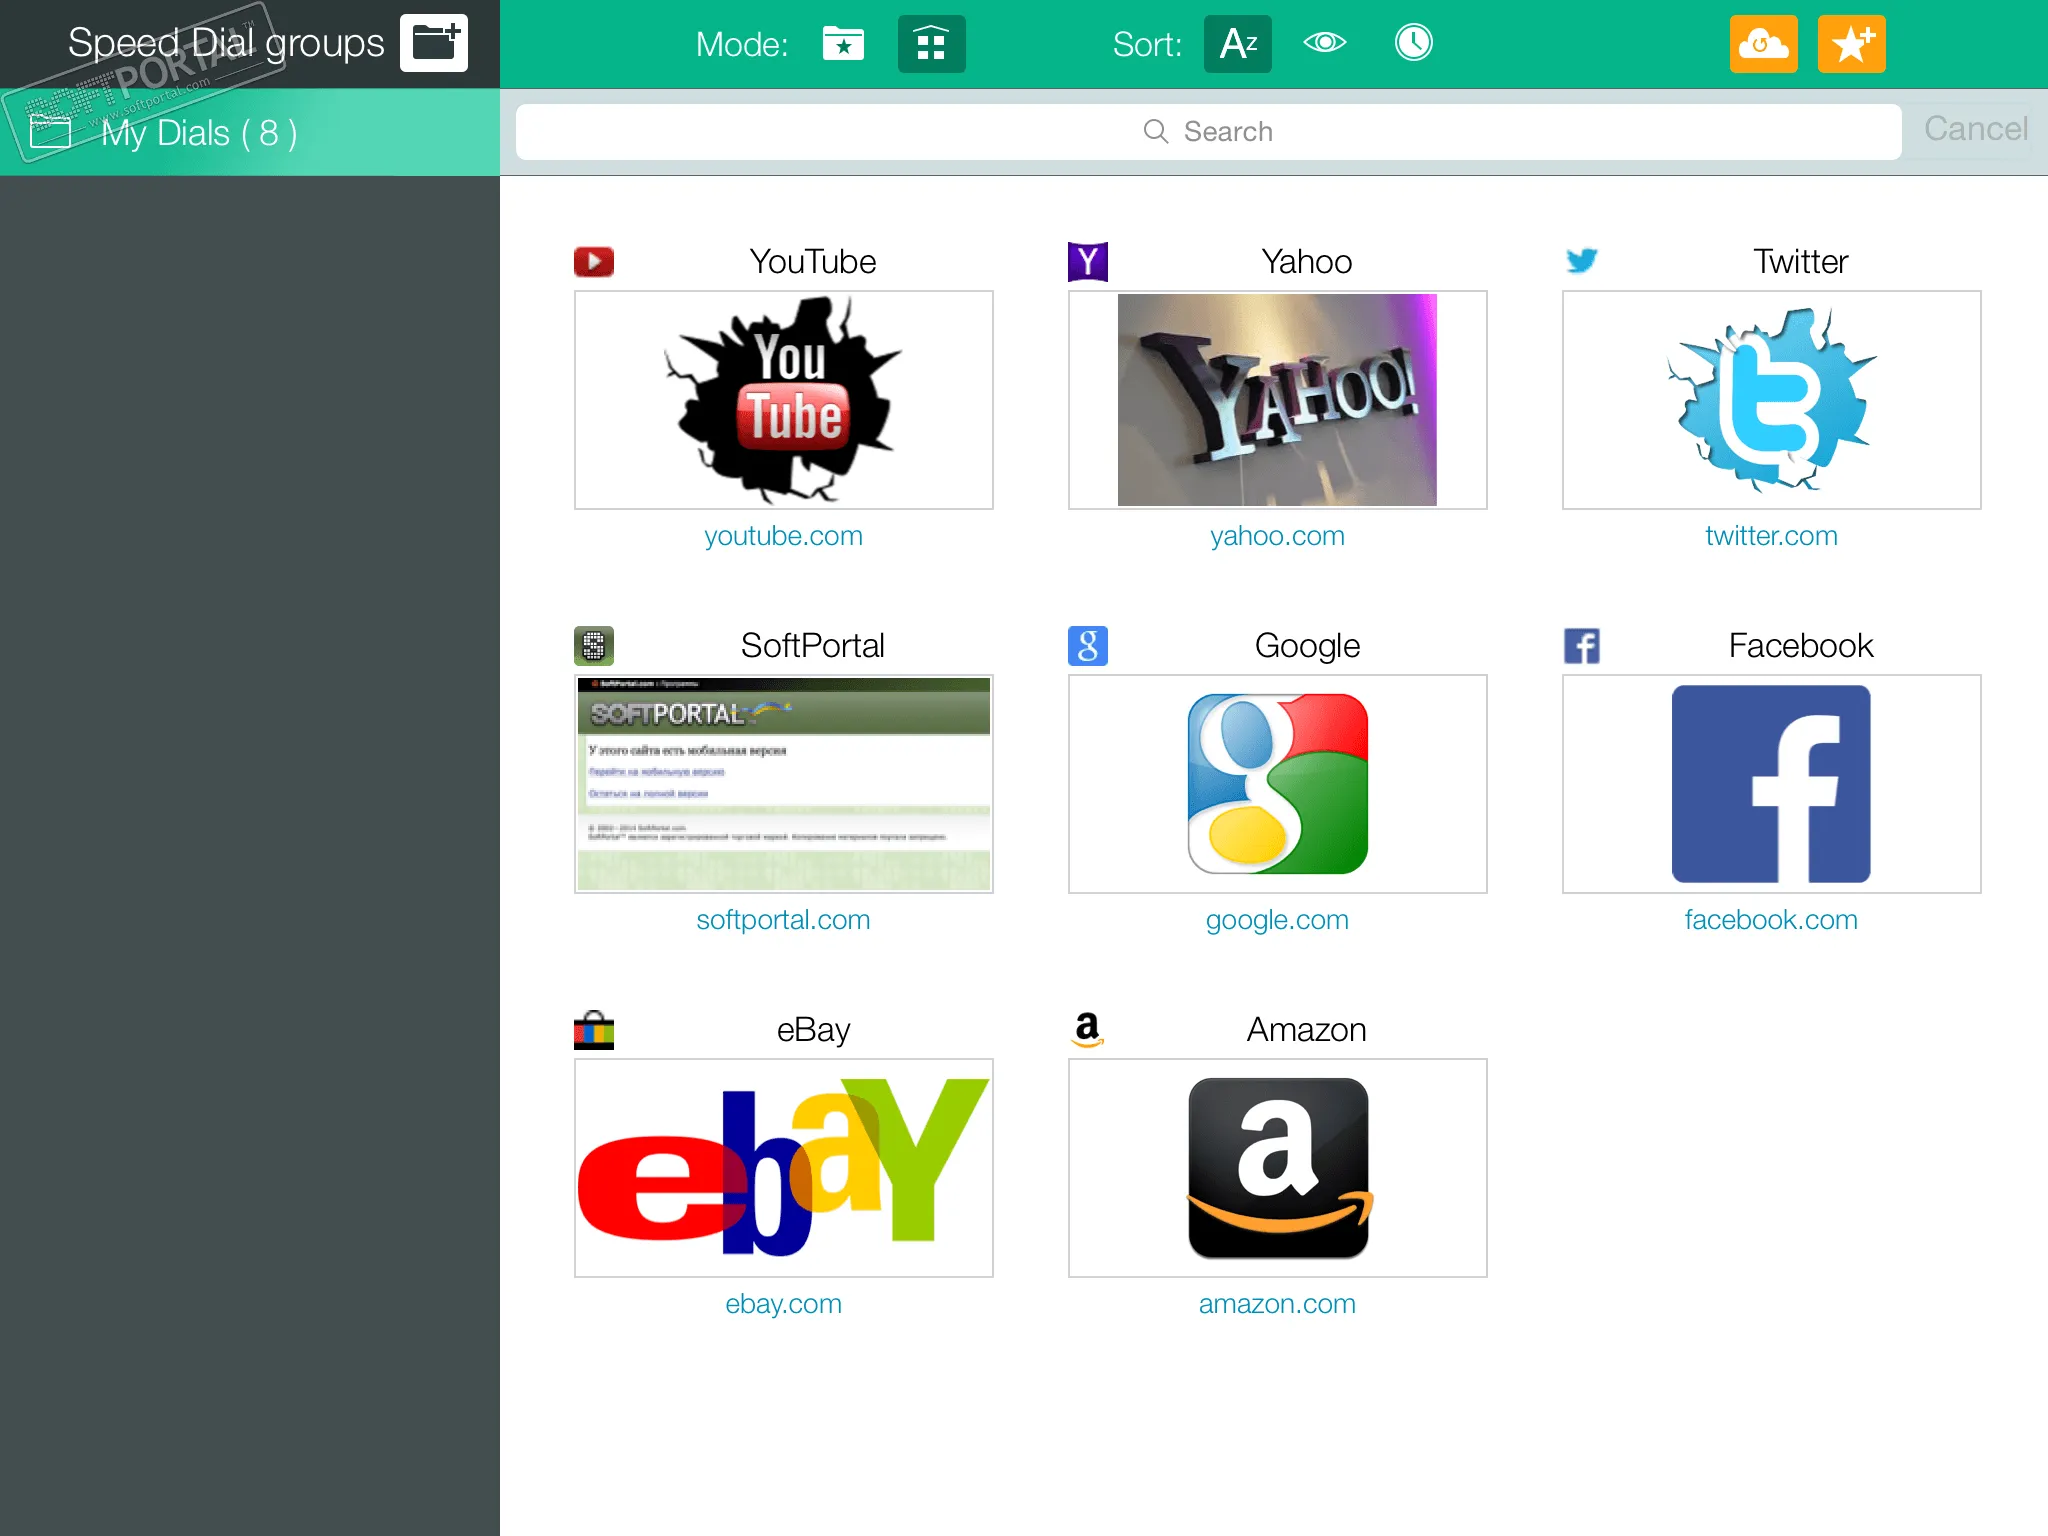This screenshot has height=1536, width=2048.
Task: Follow the google.com link
Action: coord(1278,920)
